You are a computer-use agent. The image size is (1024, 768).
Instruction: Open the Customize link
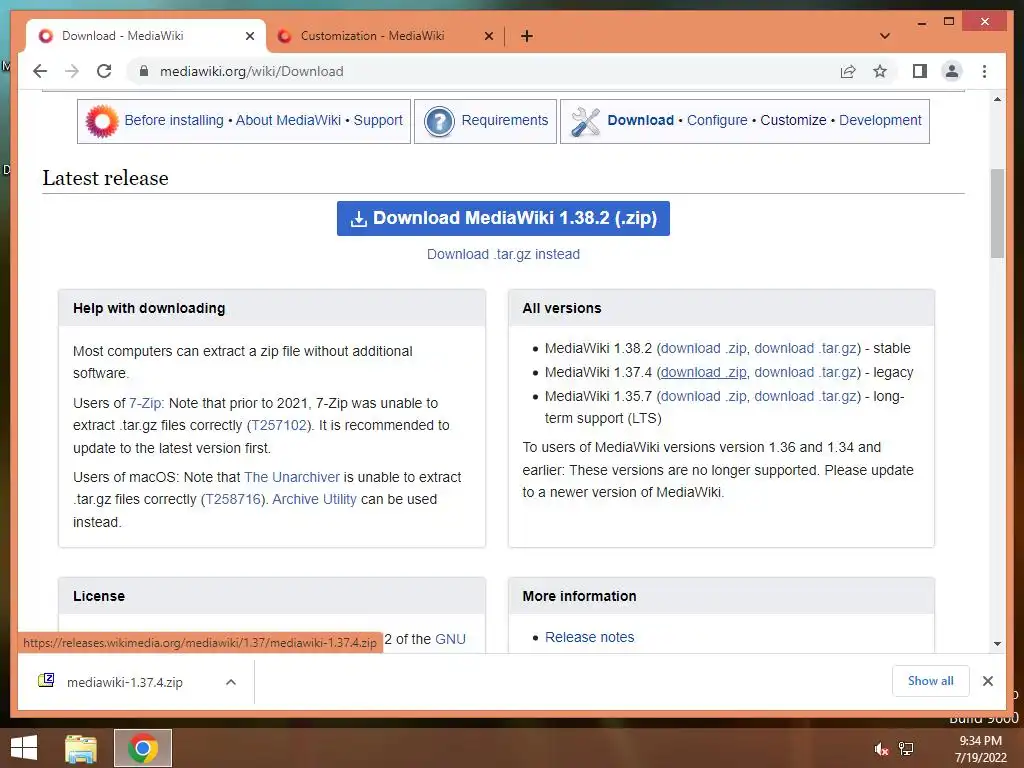(x=793, y=120)
